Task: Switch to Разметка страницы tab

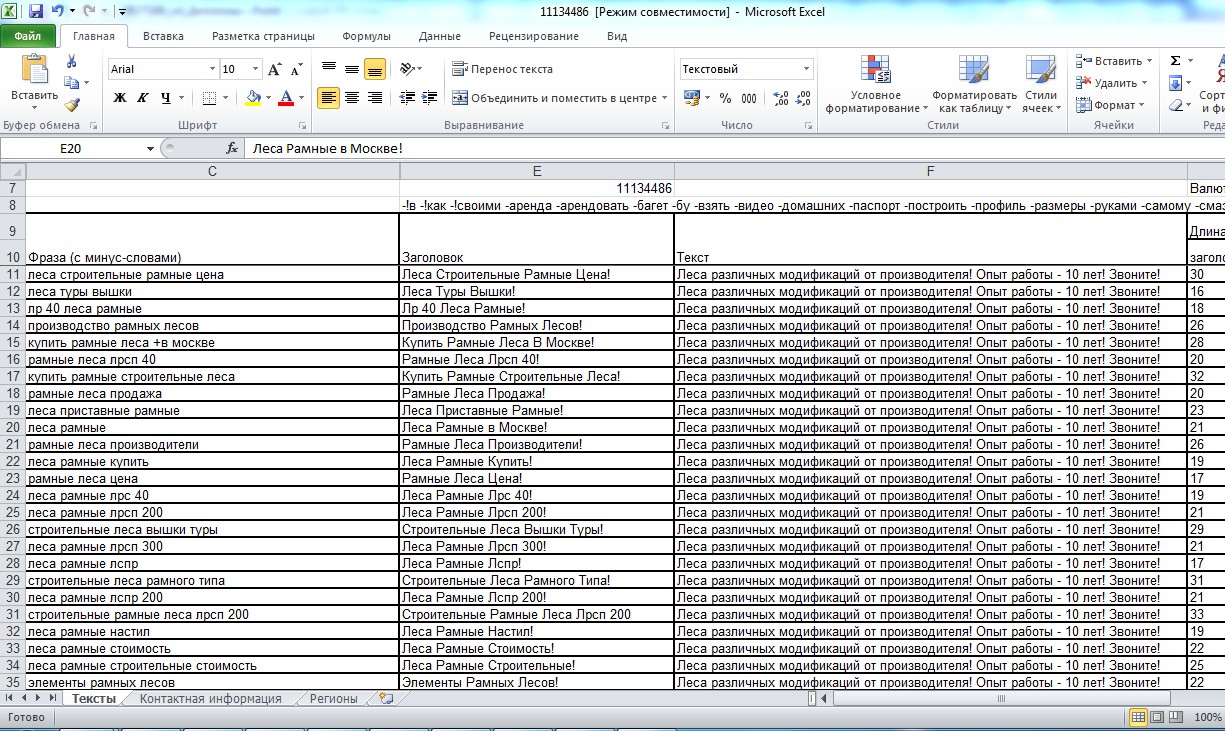Action: tap(263, 36)
